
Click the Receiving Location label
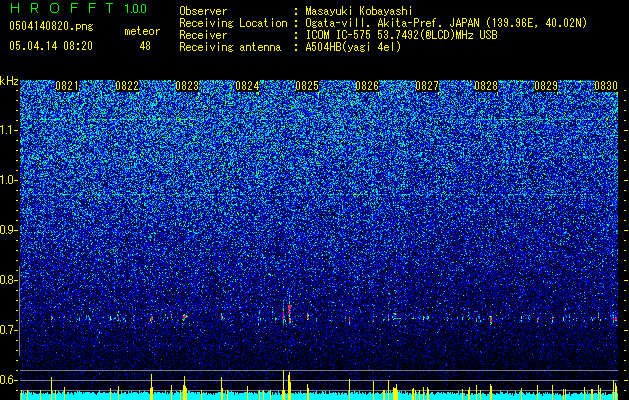(233, 23)
